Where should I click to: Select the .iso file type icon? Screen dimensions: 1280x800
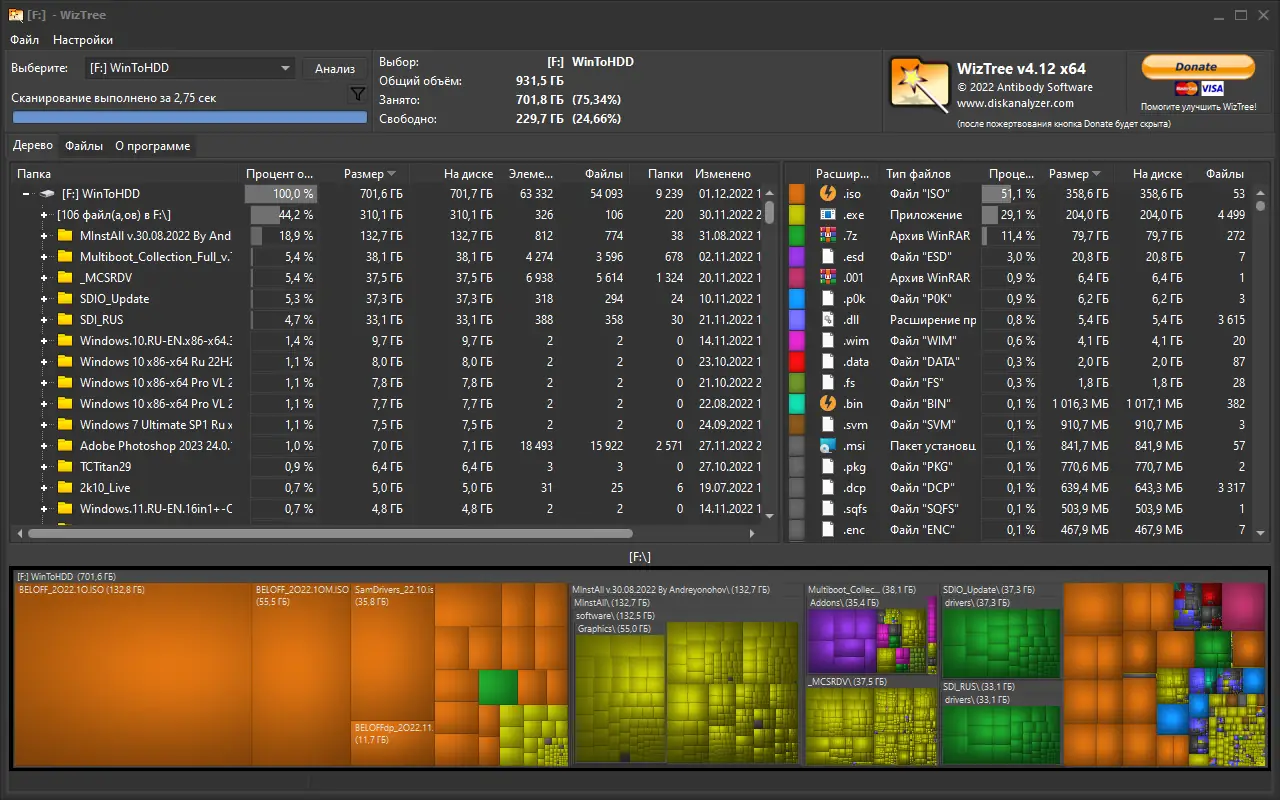(827, 194)
